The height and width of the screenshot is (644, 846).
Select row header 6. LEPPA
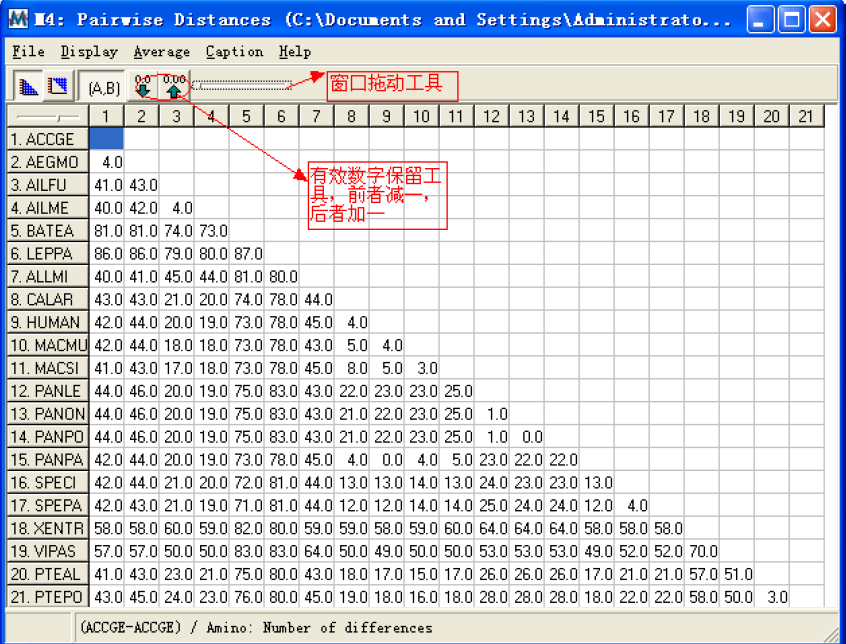47,254
